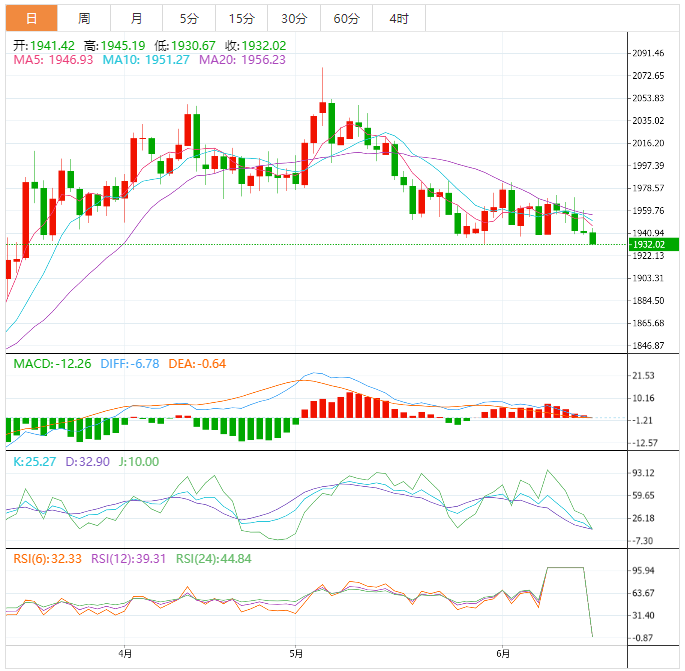The image size is (685, 671).
Task: Click the DEA value label
Action: tap(199, 363)
